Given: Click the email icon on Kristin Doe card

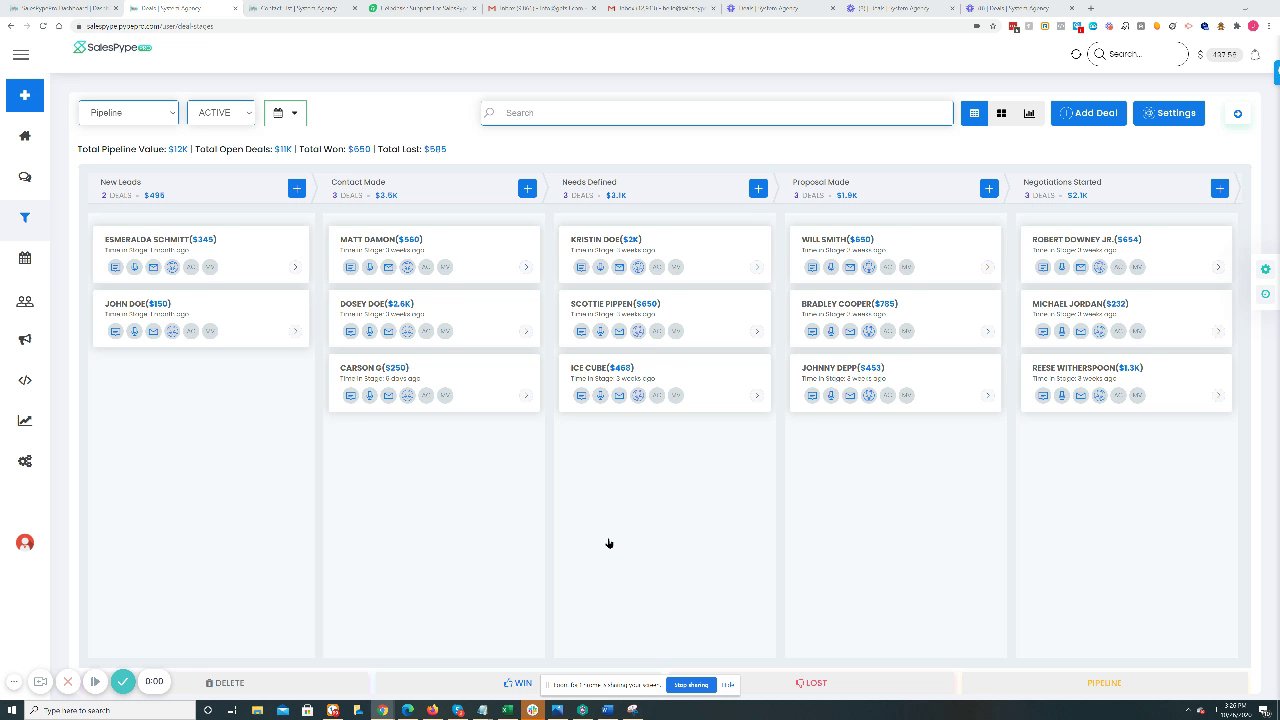Looking at the screenshot, I should pyautogui.click(x=619, y=267).
